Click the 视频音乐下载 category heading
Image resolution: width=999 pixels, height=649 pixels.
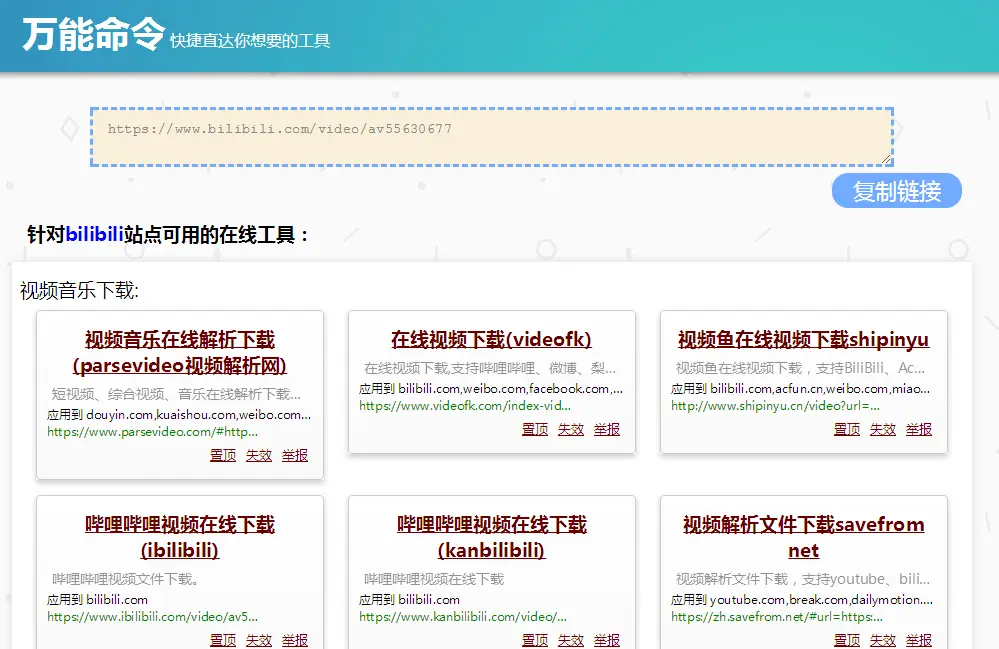coord(80,290)
